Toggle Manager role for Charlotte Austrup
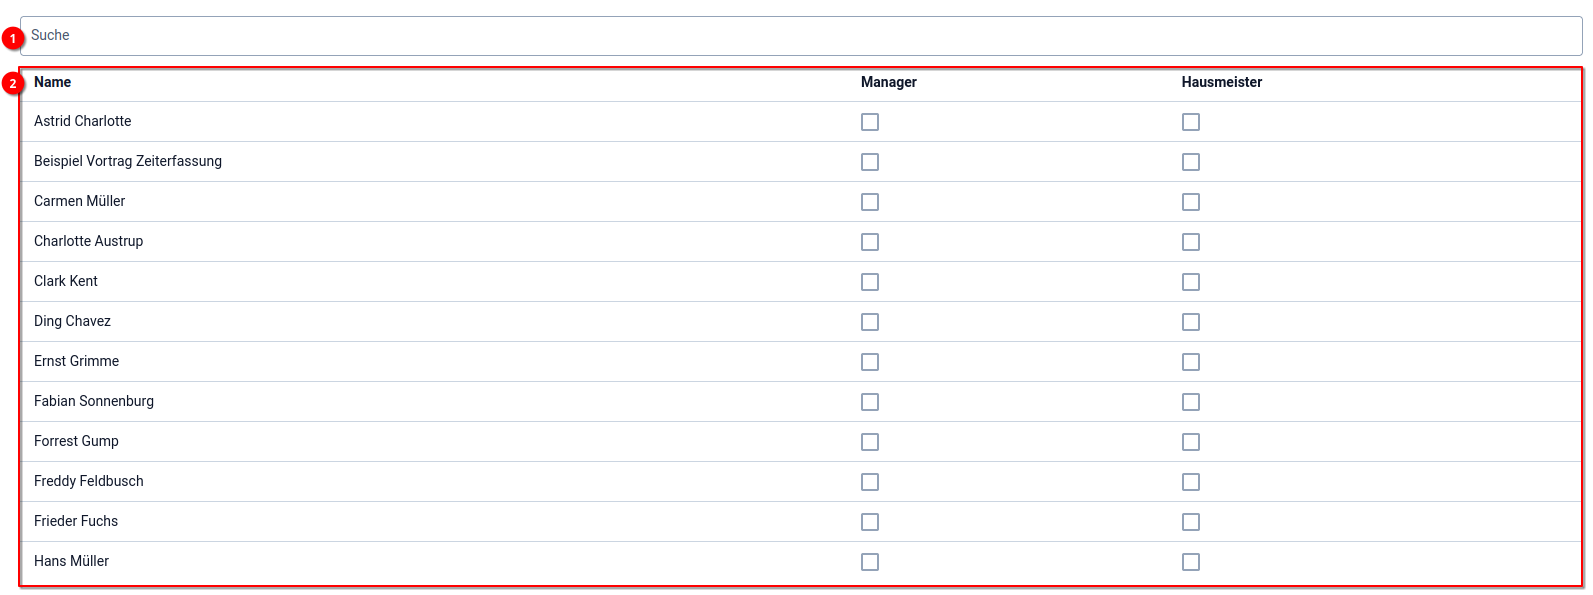The height and width of the screenshot is (595, 1593). click(870, 242)
